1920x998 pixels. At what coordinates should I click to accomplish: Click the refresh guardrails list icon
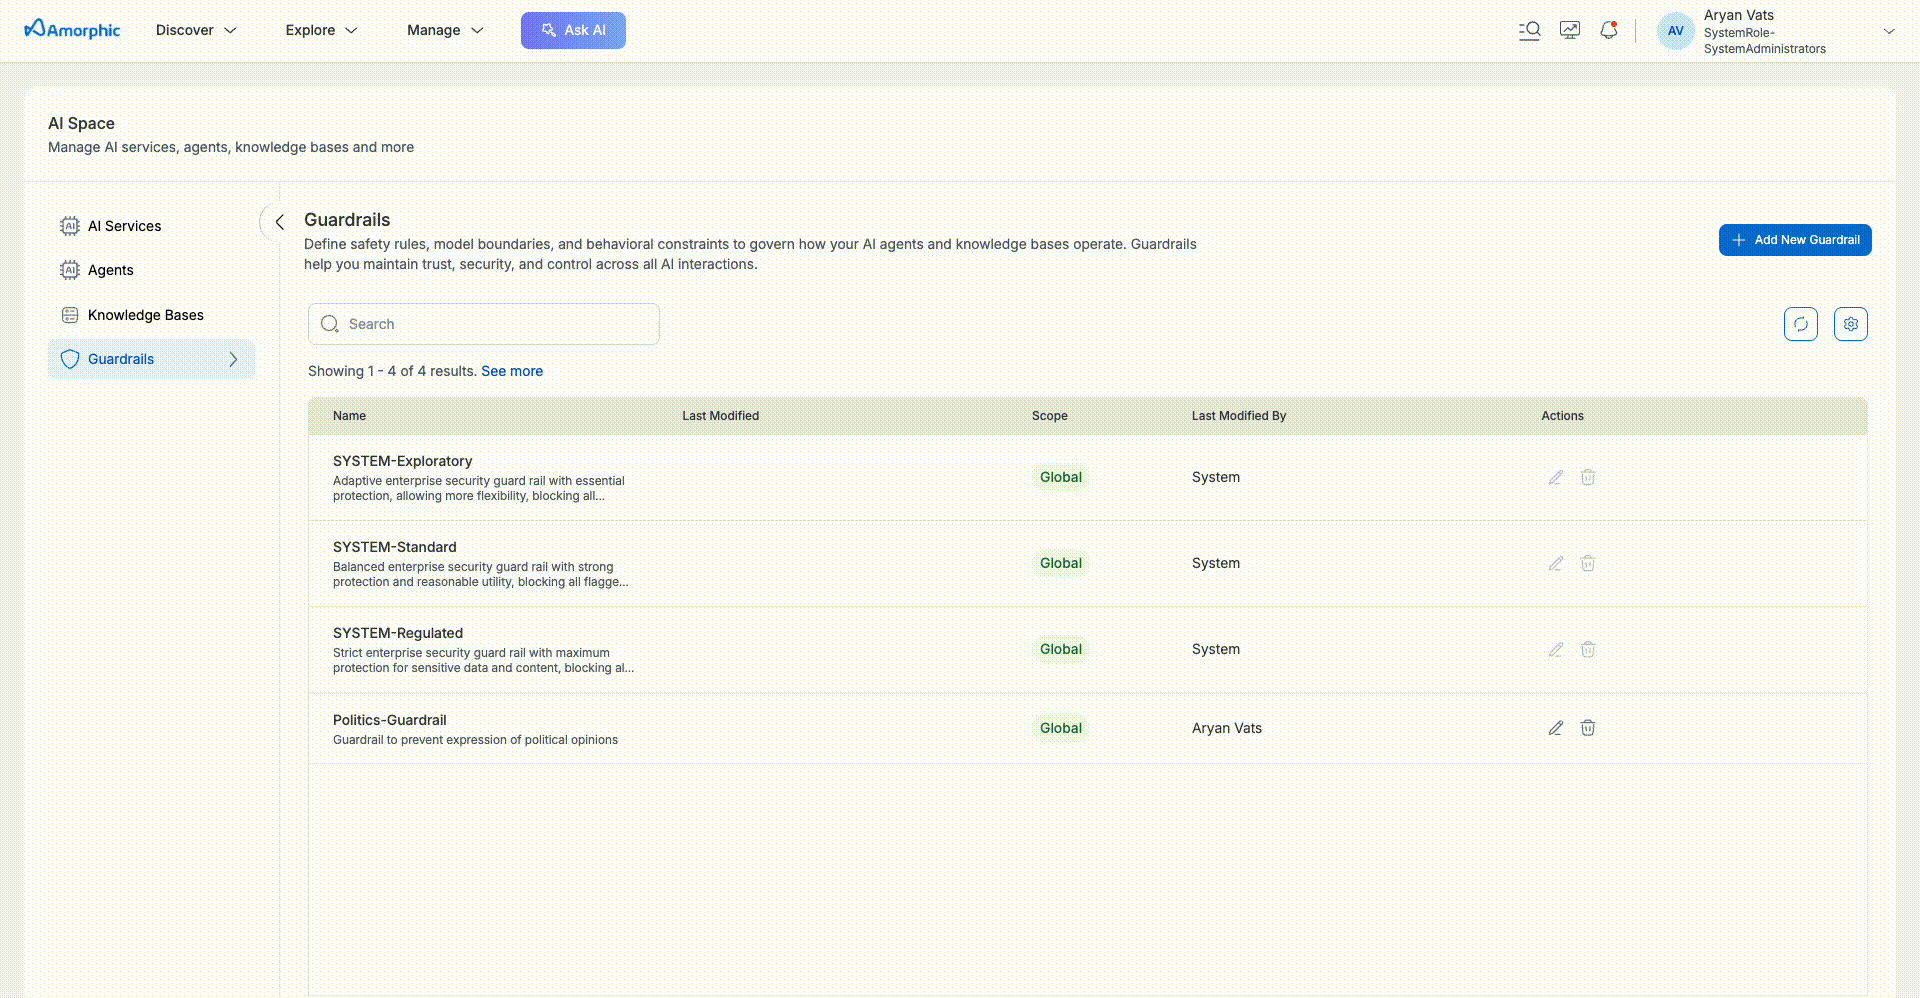[x=1800, y=324]
